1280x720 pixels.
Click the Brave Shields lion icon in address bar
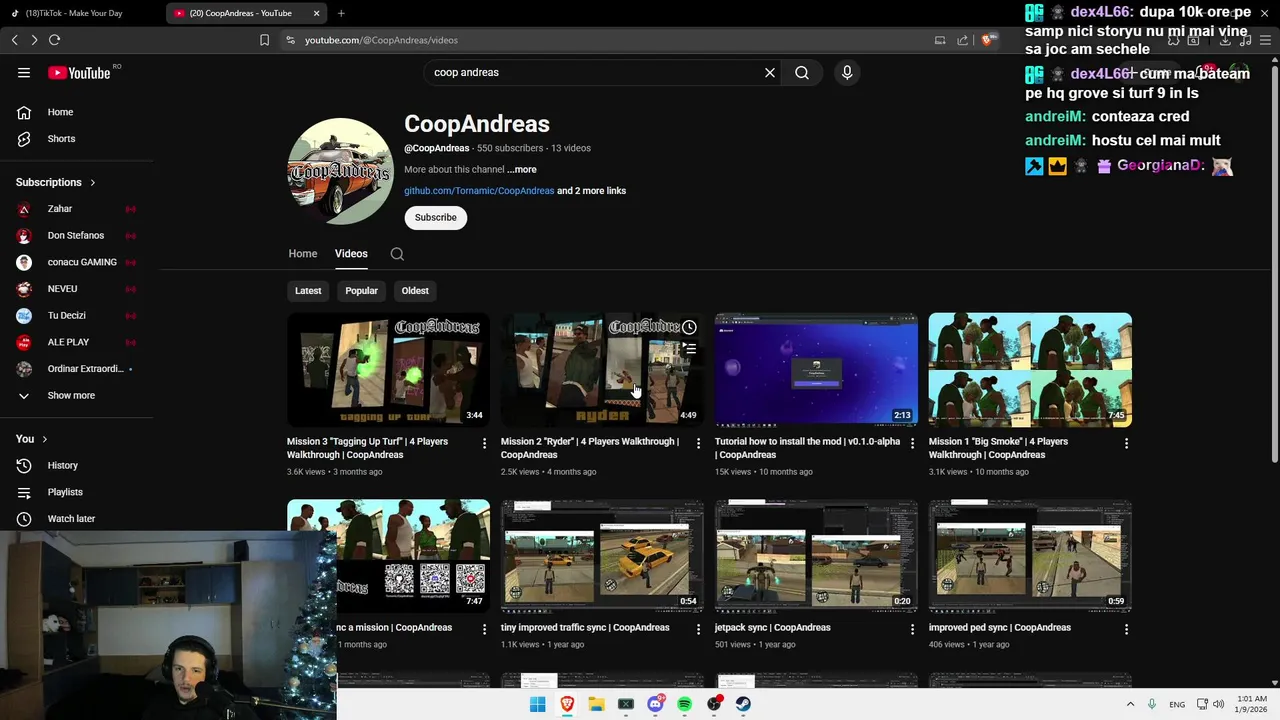pyautogui.click(x=988, y=40)
